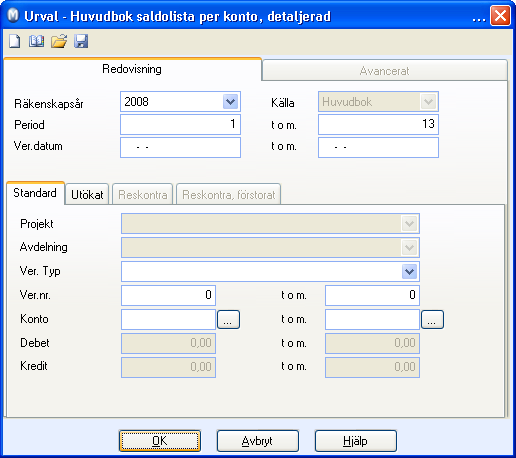The width and height of the screenshot is (516, 458).
Task: Open the book-shaped toolbar icon
Action: [x=36, y=42]
